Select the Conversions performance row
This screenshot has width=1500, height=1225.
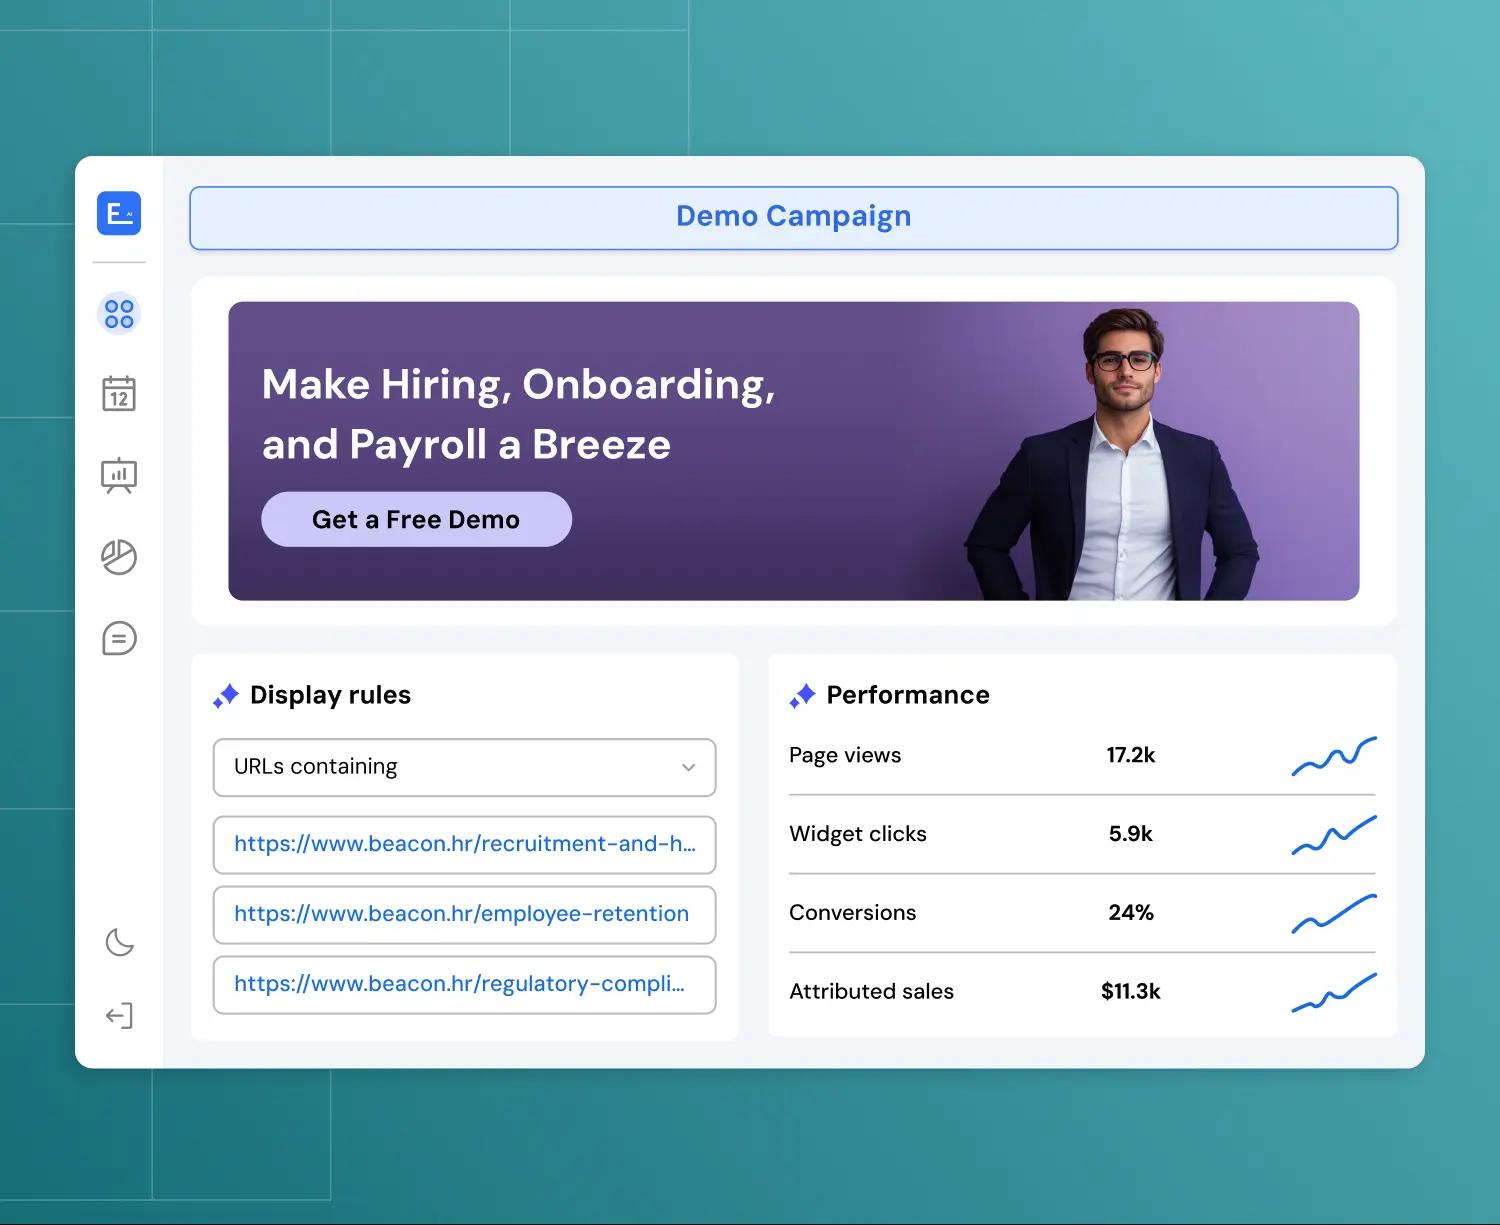(1081, 913)
